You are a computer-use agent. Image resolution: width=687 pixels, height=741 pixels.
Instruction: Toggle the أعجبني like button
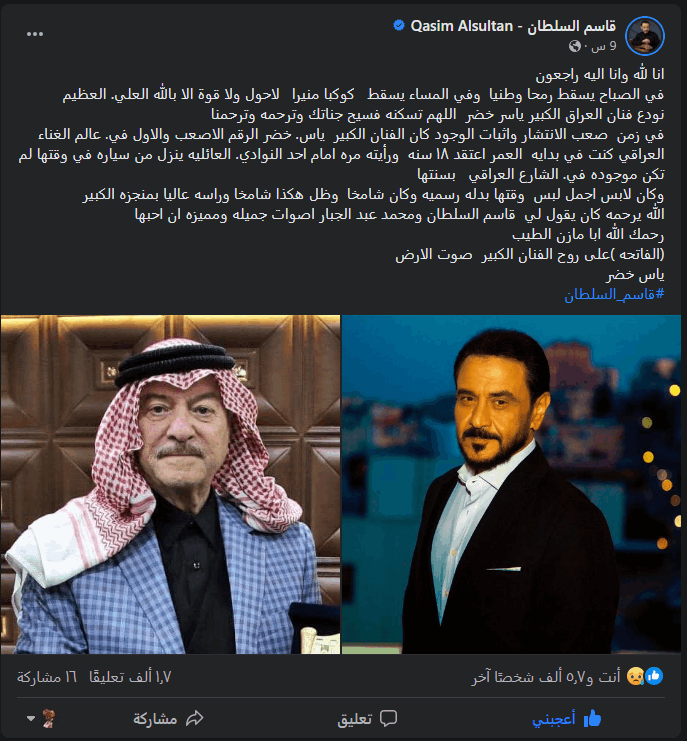click(x=567, y=719)
